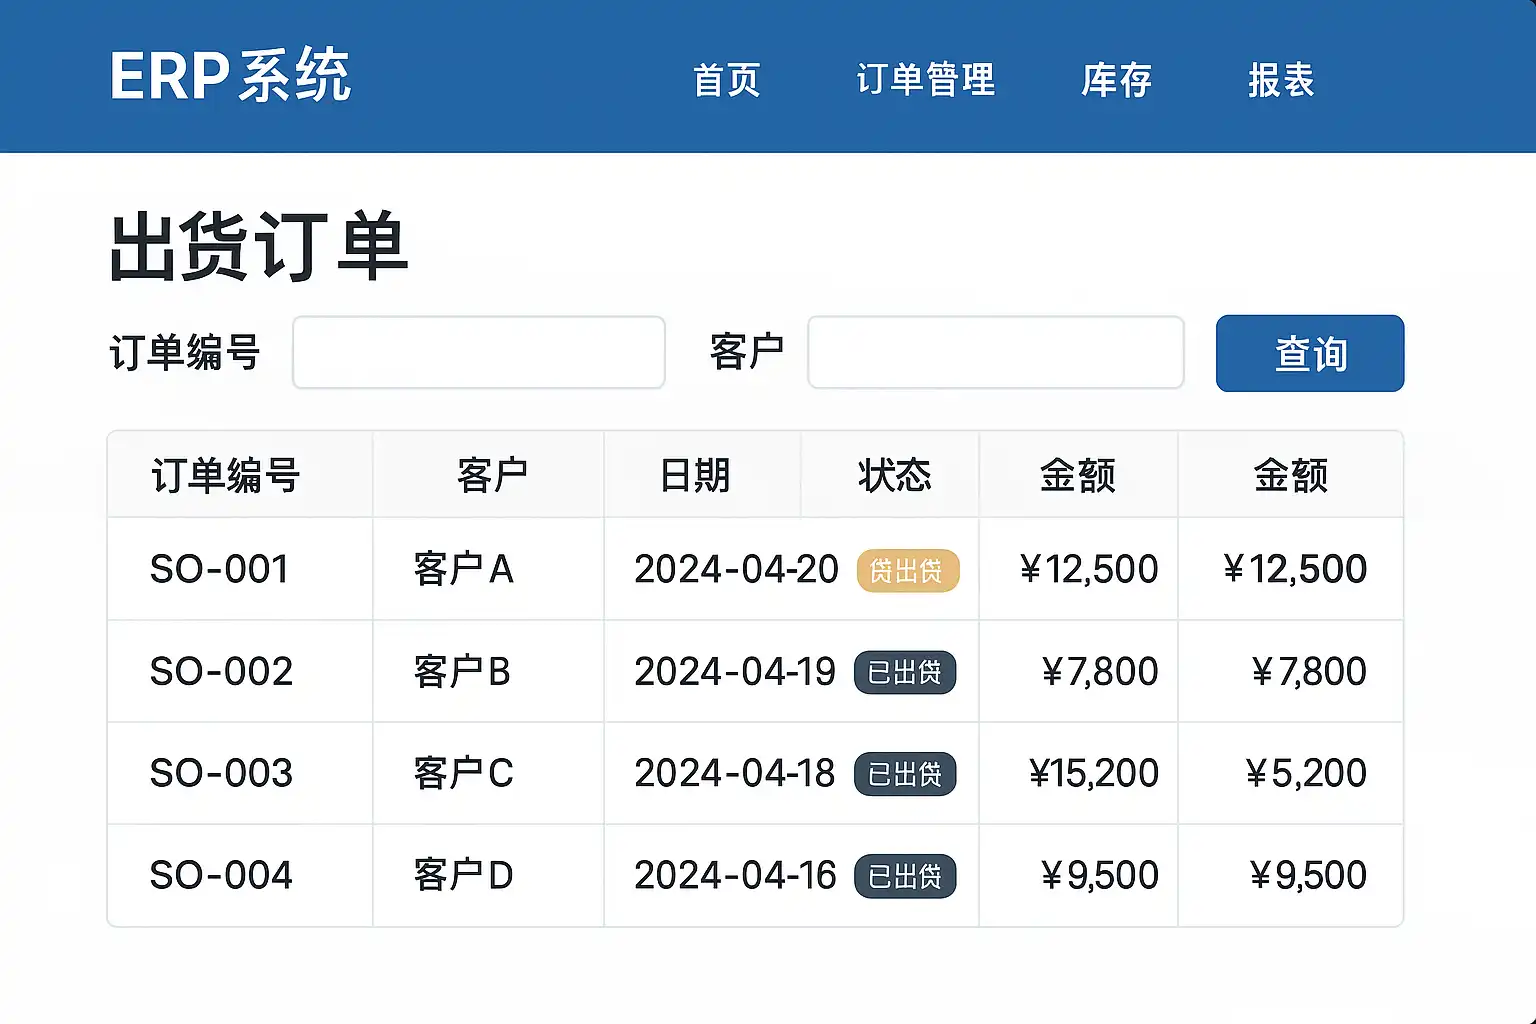Open order SO-003 row entry
The image size is (1536, 1024).
[x=221, y=773]
